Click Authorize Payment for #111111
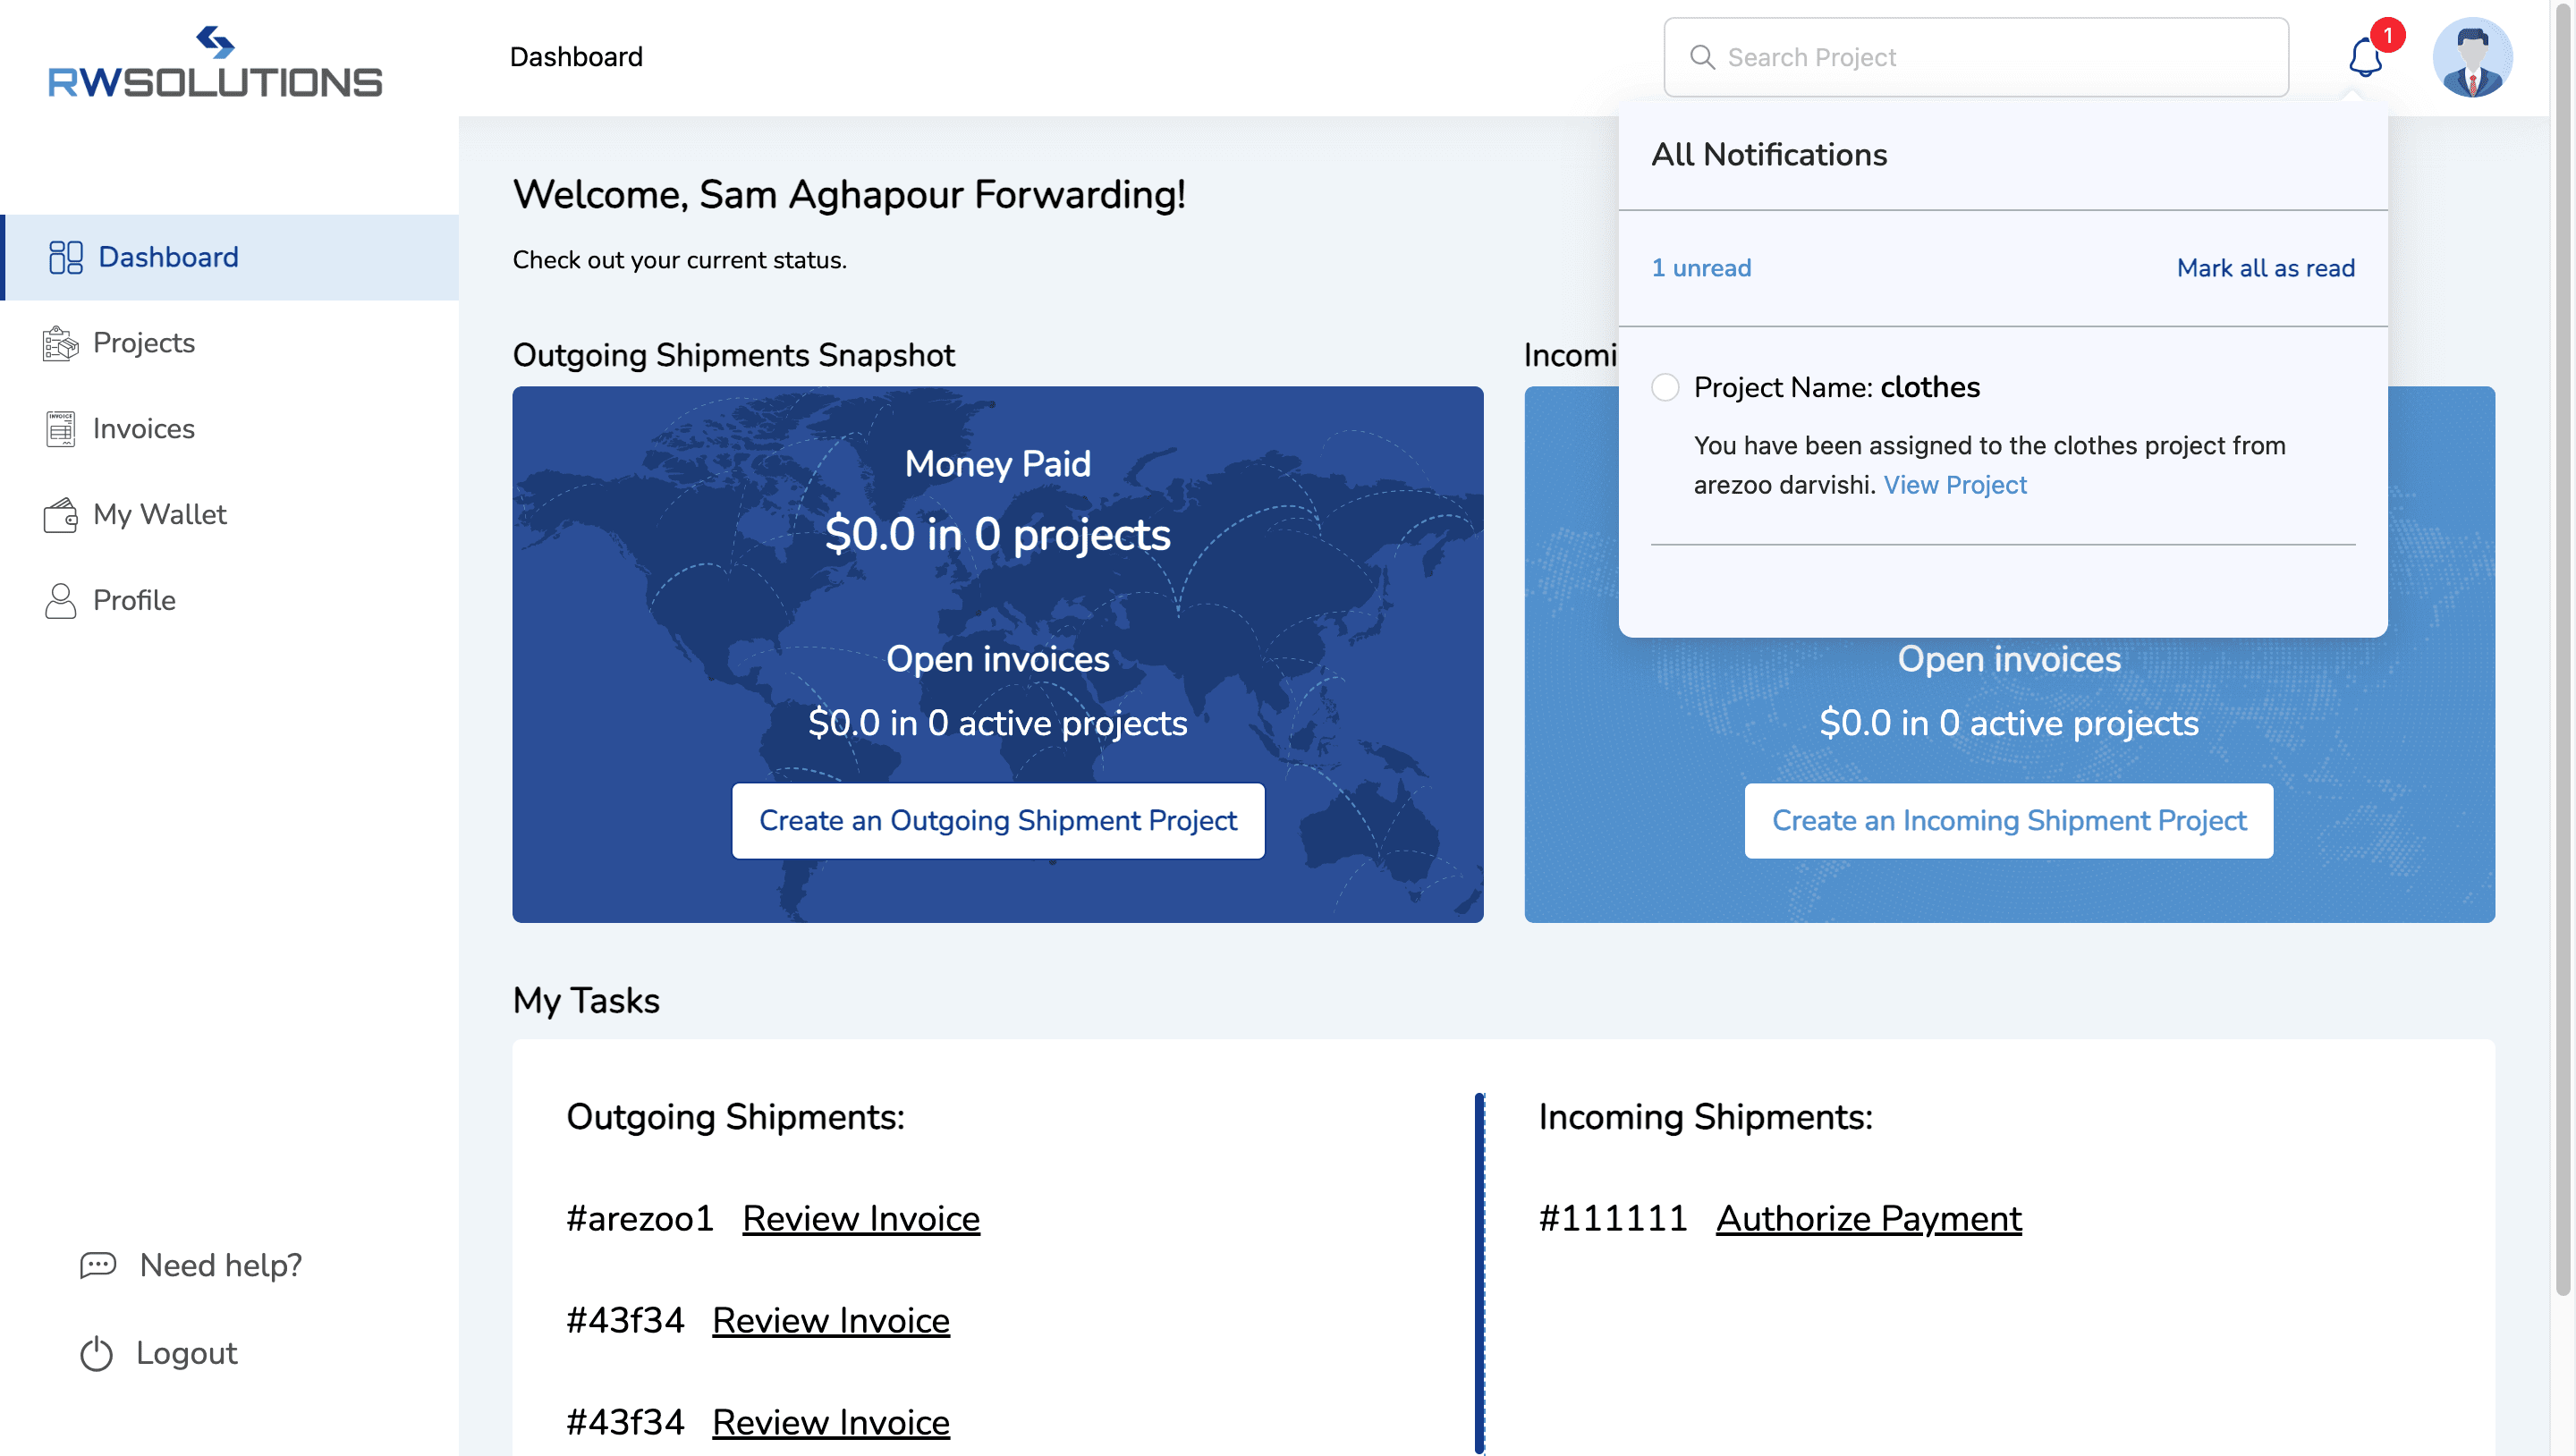Viewport: 2576px width, 1456px height. click(x=1868, y=1218)
